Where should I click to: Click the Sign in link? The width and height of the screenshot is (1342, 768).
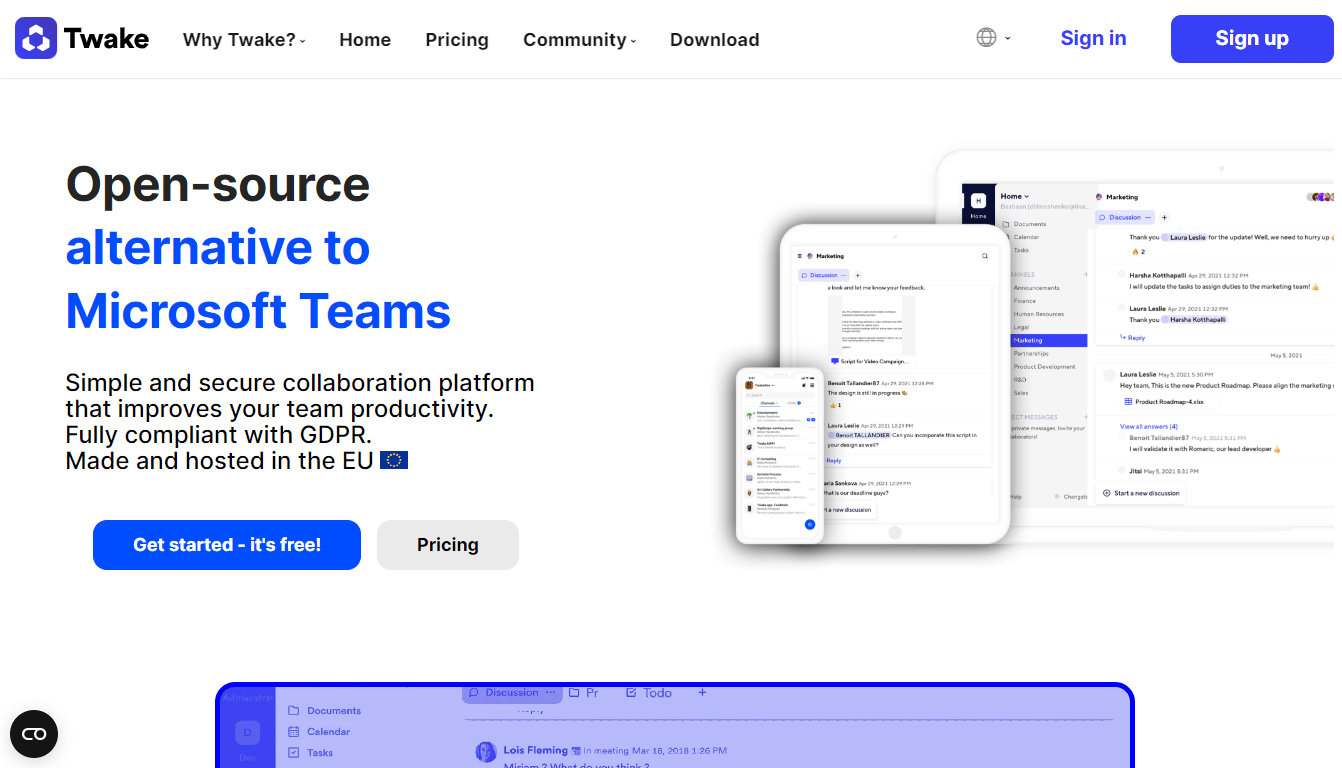coord(1093,38)
